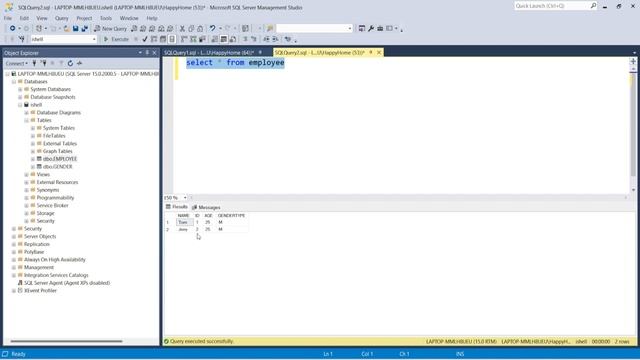Click the Connect Object Explorer plug icon

coord(34,63)
